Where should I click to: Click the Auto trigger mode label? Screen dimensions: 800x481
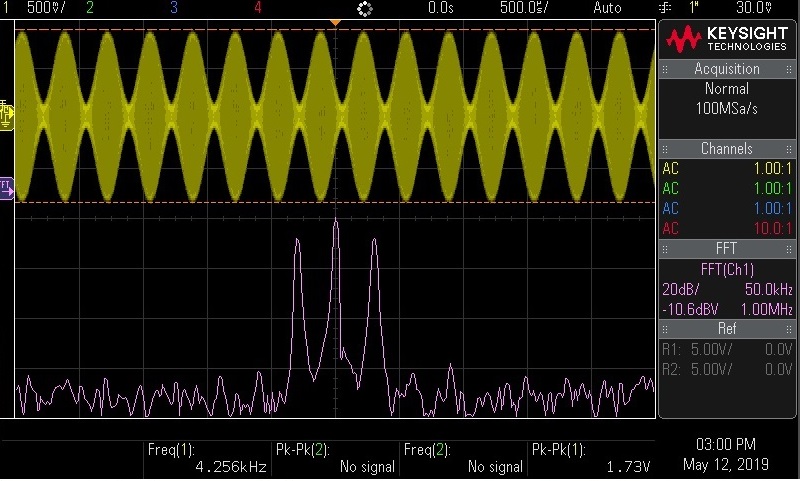pos(607,8)
